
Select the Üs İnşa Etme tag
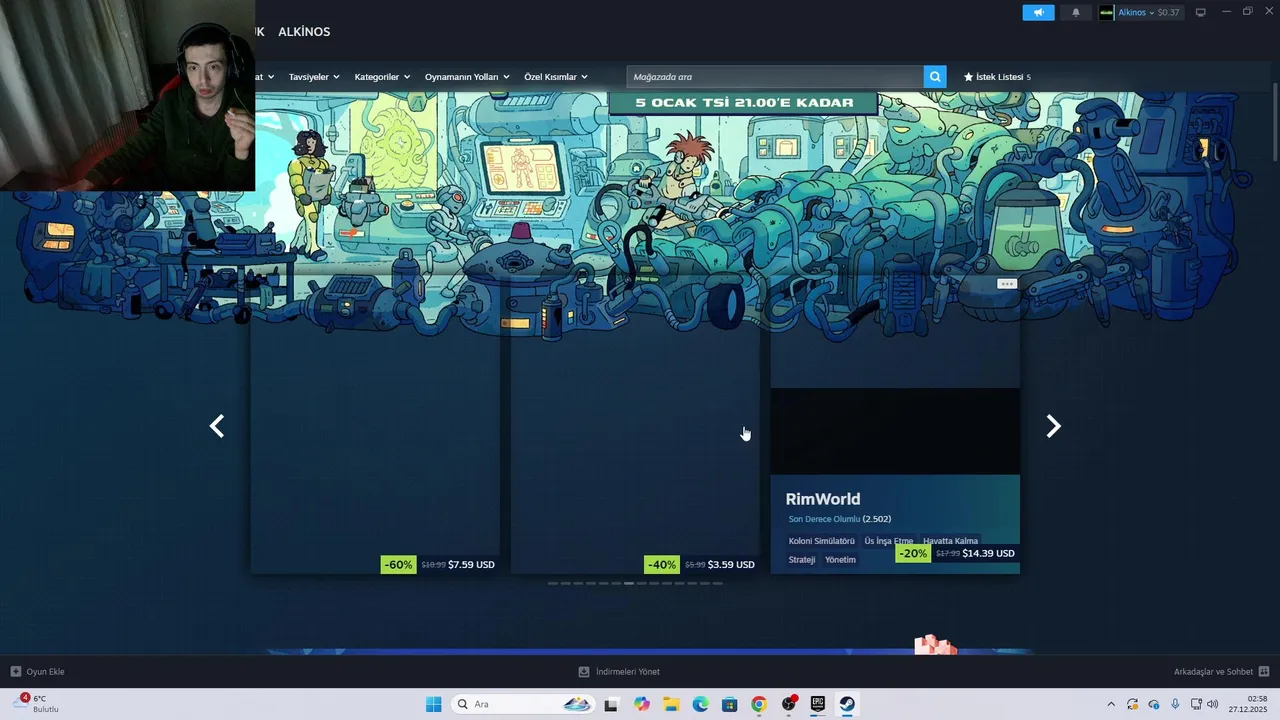click(x=889, y=541)
